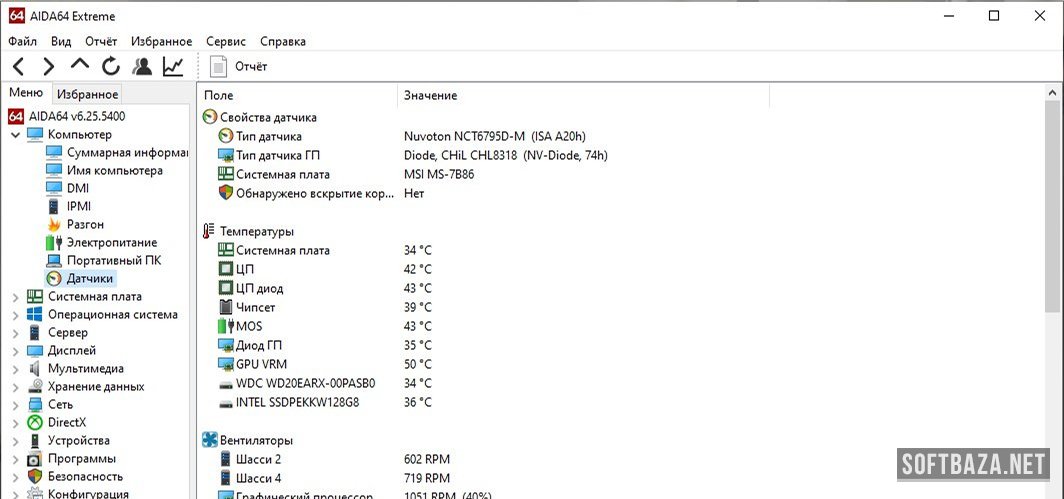Viewport: 1064px width, 499px height.
Task: Open the graph chart toolbar icon
Action: [x=173, y=67]
